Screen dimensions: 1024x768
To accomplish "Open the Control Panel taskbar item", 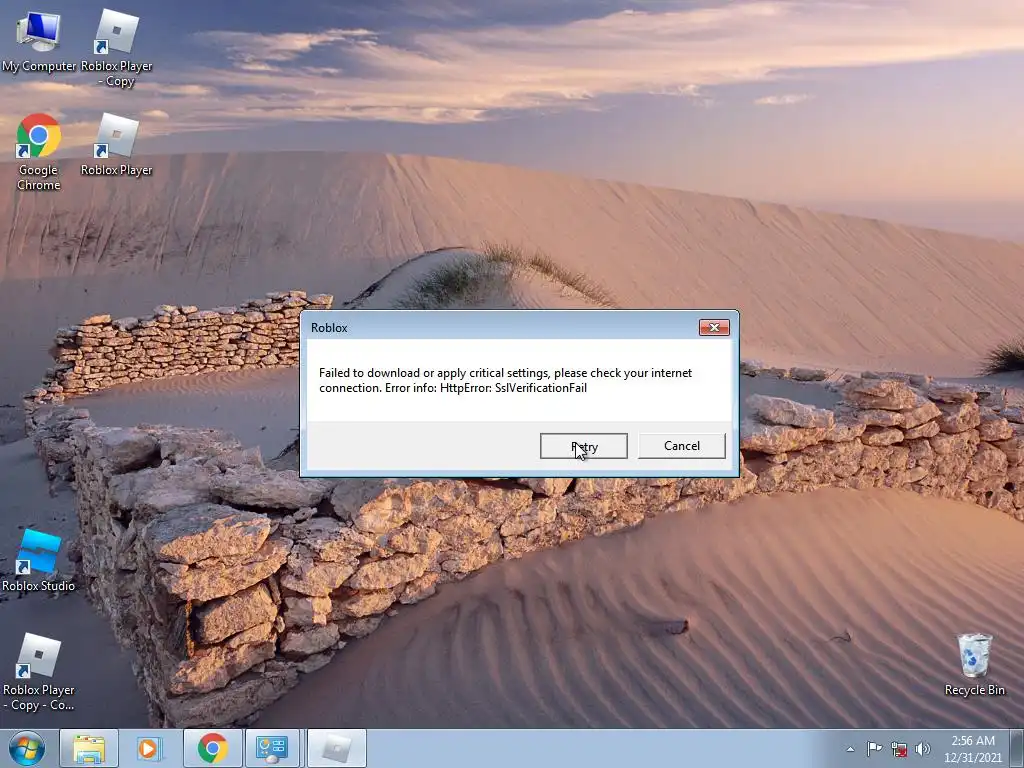I will click(272, 748).
